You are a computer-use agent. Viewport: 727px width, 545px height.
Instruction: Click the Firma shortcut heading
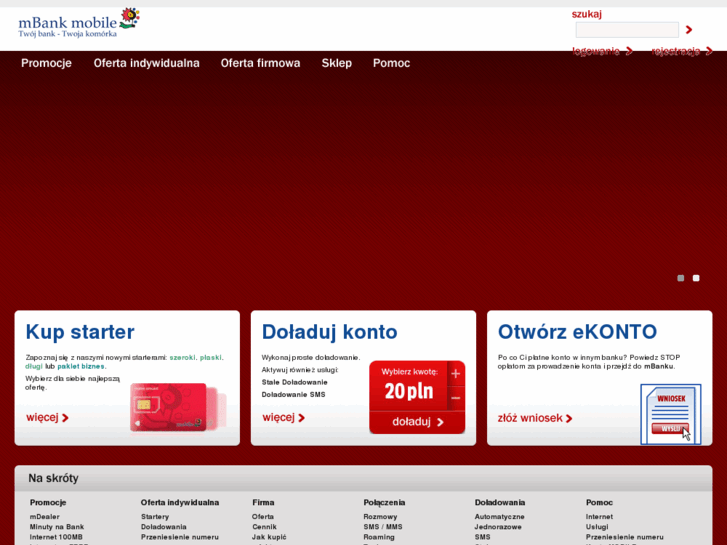[263, 502]
